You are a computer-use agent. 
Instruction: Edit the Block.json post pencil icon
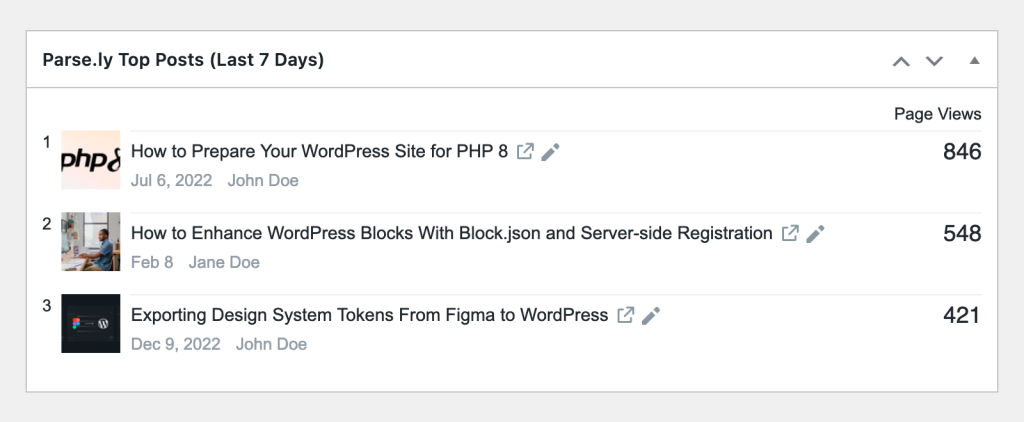tap(815, 233)
